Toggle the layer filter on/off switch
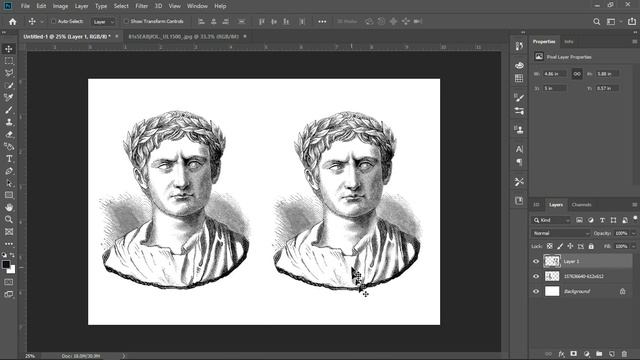This screenshot has width=640, height=360. point(635,219)
